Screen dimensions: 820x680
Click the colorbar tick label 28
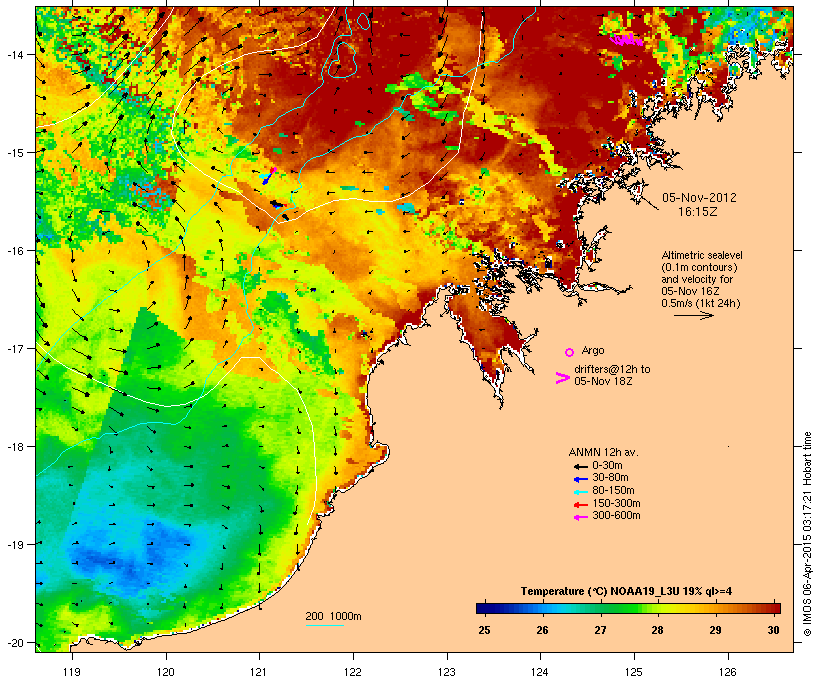[657, 630]
